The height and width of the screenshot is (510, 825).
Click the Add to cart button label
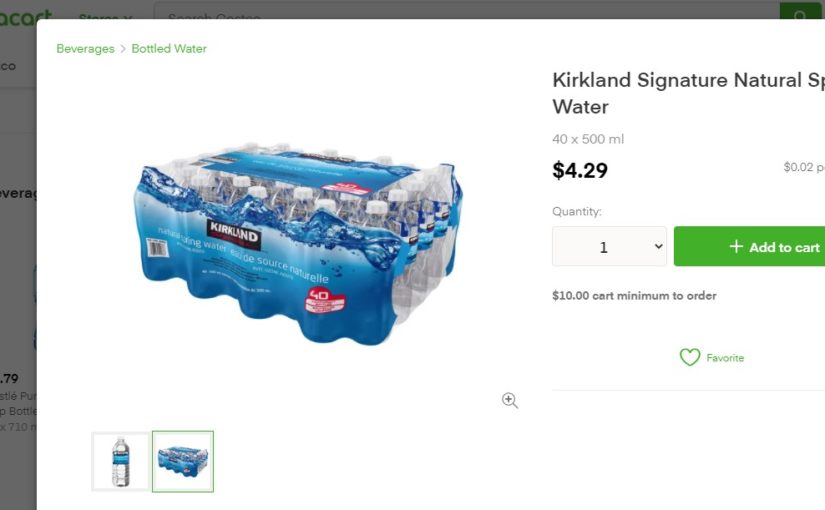(x=784, y=248)
